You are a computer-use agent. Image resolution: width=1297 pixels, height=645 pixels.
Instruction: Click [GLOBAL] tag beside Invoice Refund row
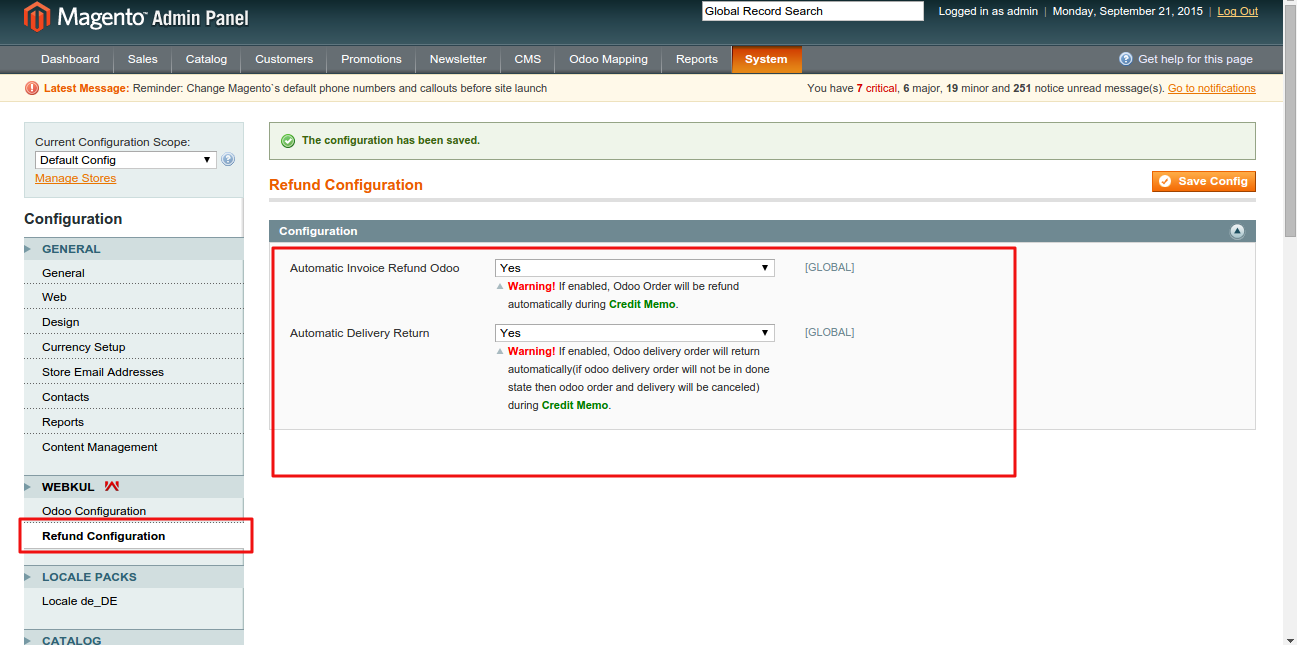pyautogui.click(x=829, y=267)
